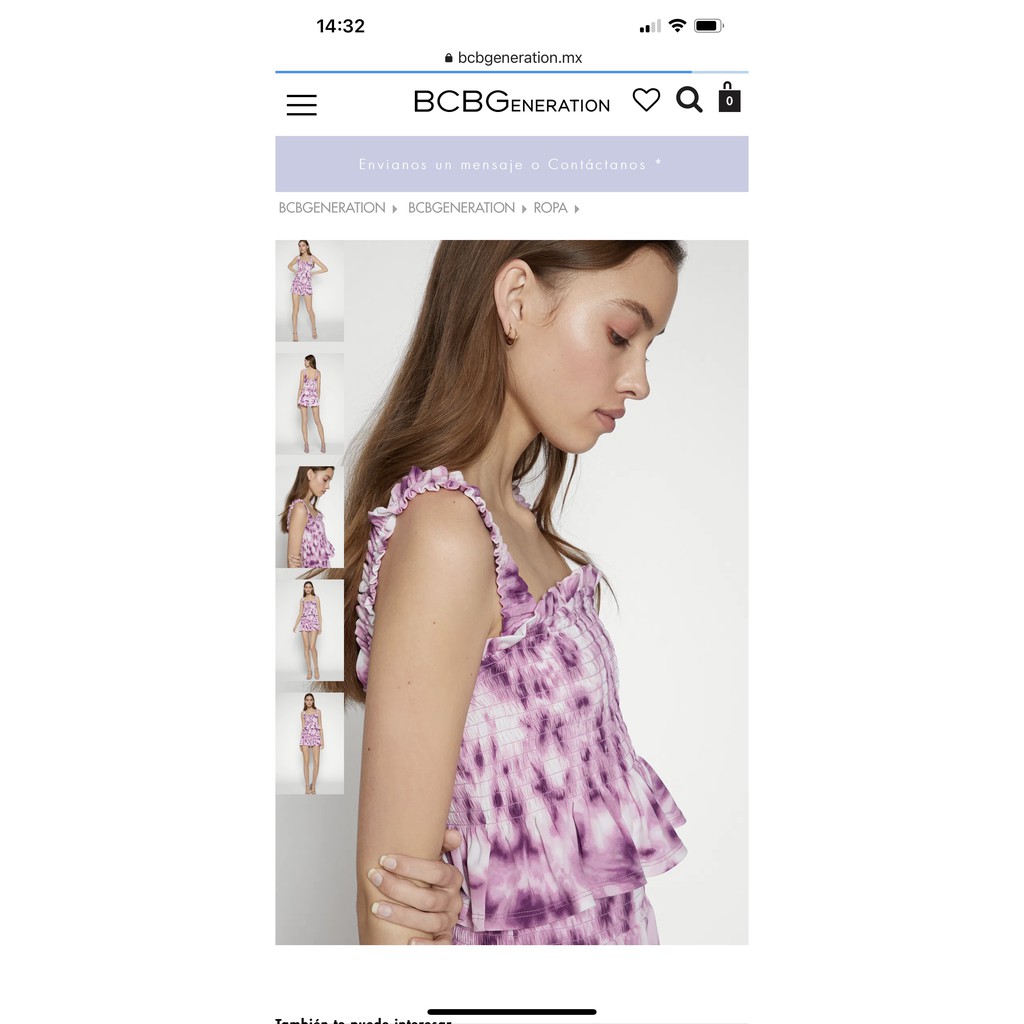This screenshot has width=1024, height=1024.
Task: Tap the Wi-Fi status icon
Action: (677, 26)
